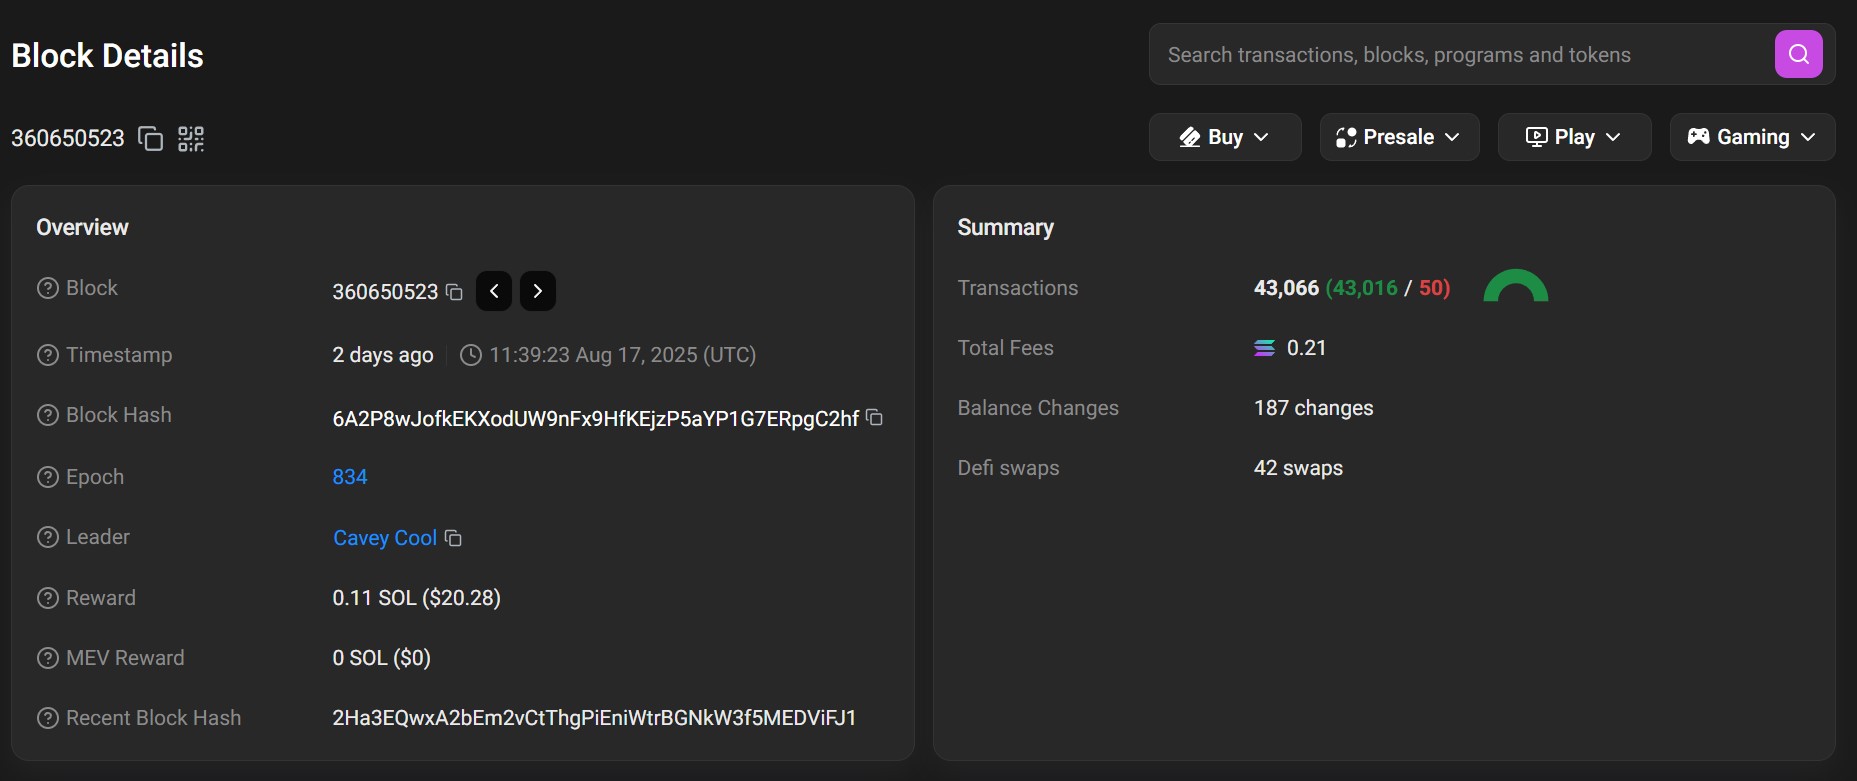Go to the next block using right arrow

pyautogui.click(x=537, y=291)
